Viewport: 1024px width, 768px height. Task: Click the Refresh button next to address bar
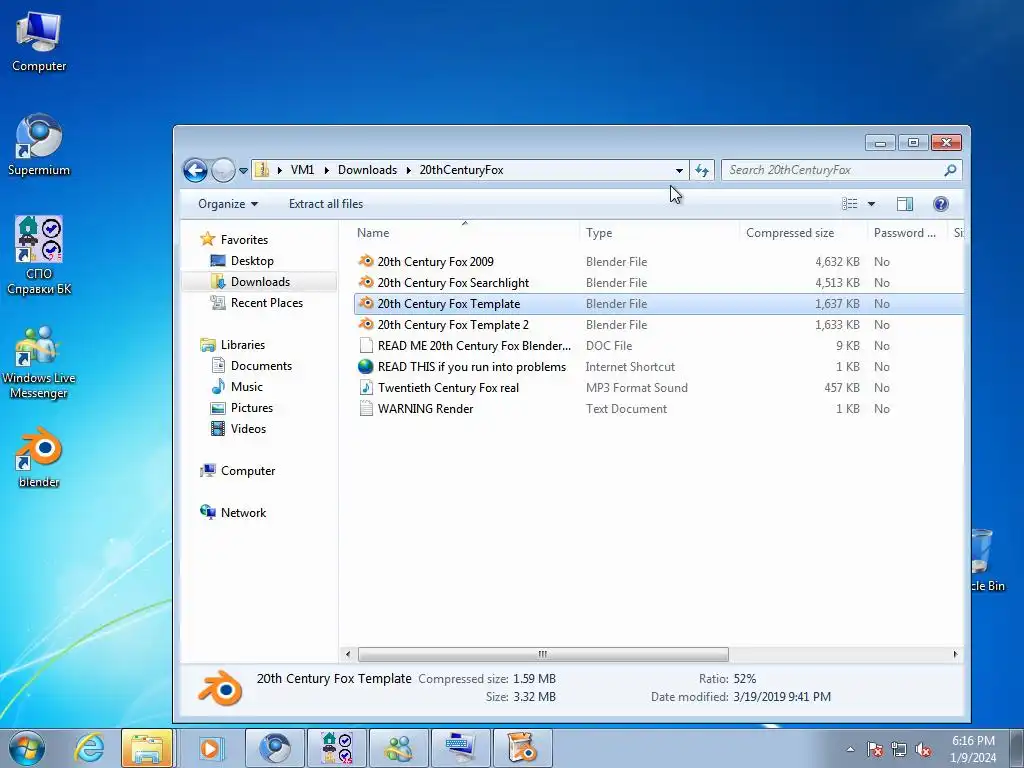[x=702, y=170]
